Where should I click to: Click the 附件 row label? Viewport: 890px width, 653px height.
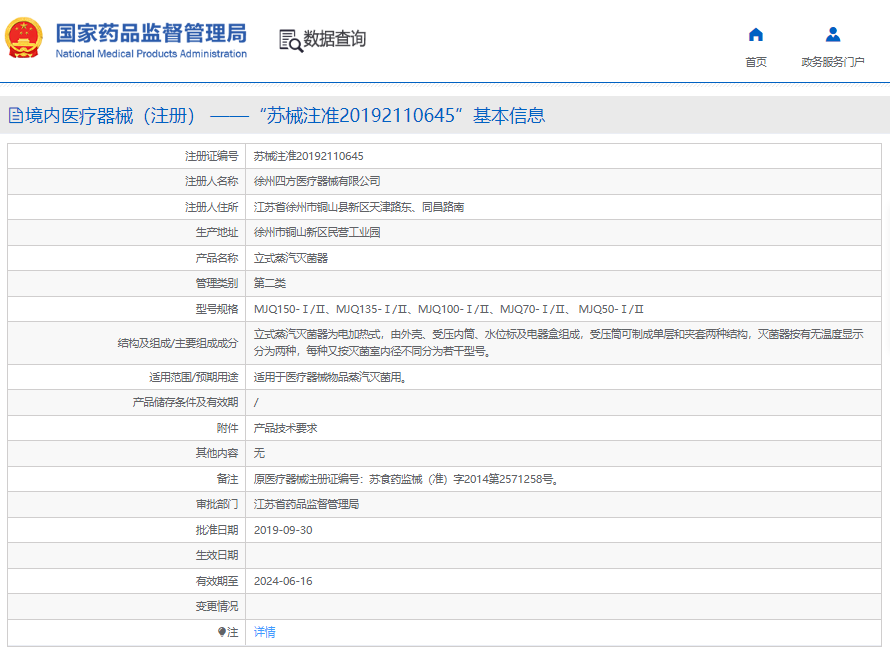point(228,428)
